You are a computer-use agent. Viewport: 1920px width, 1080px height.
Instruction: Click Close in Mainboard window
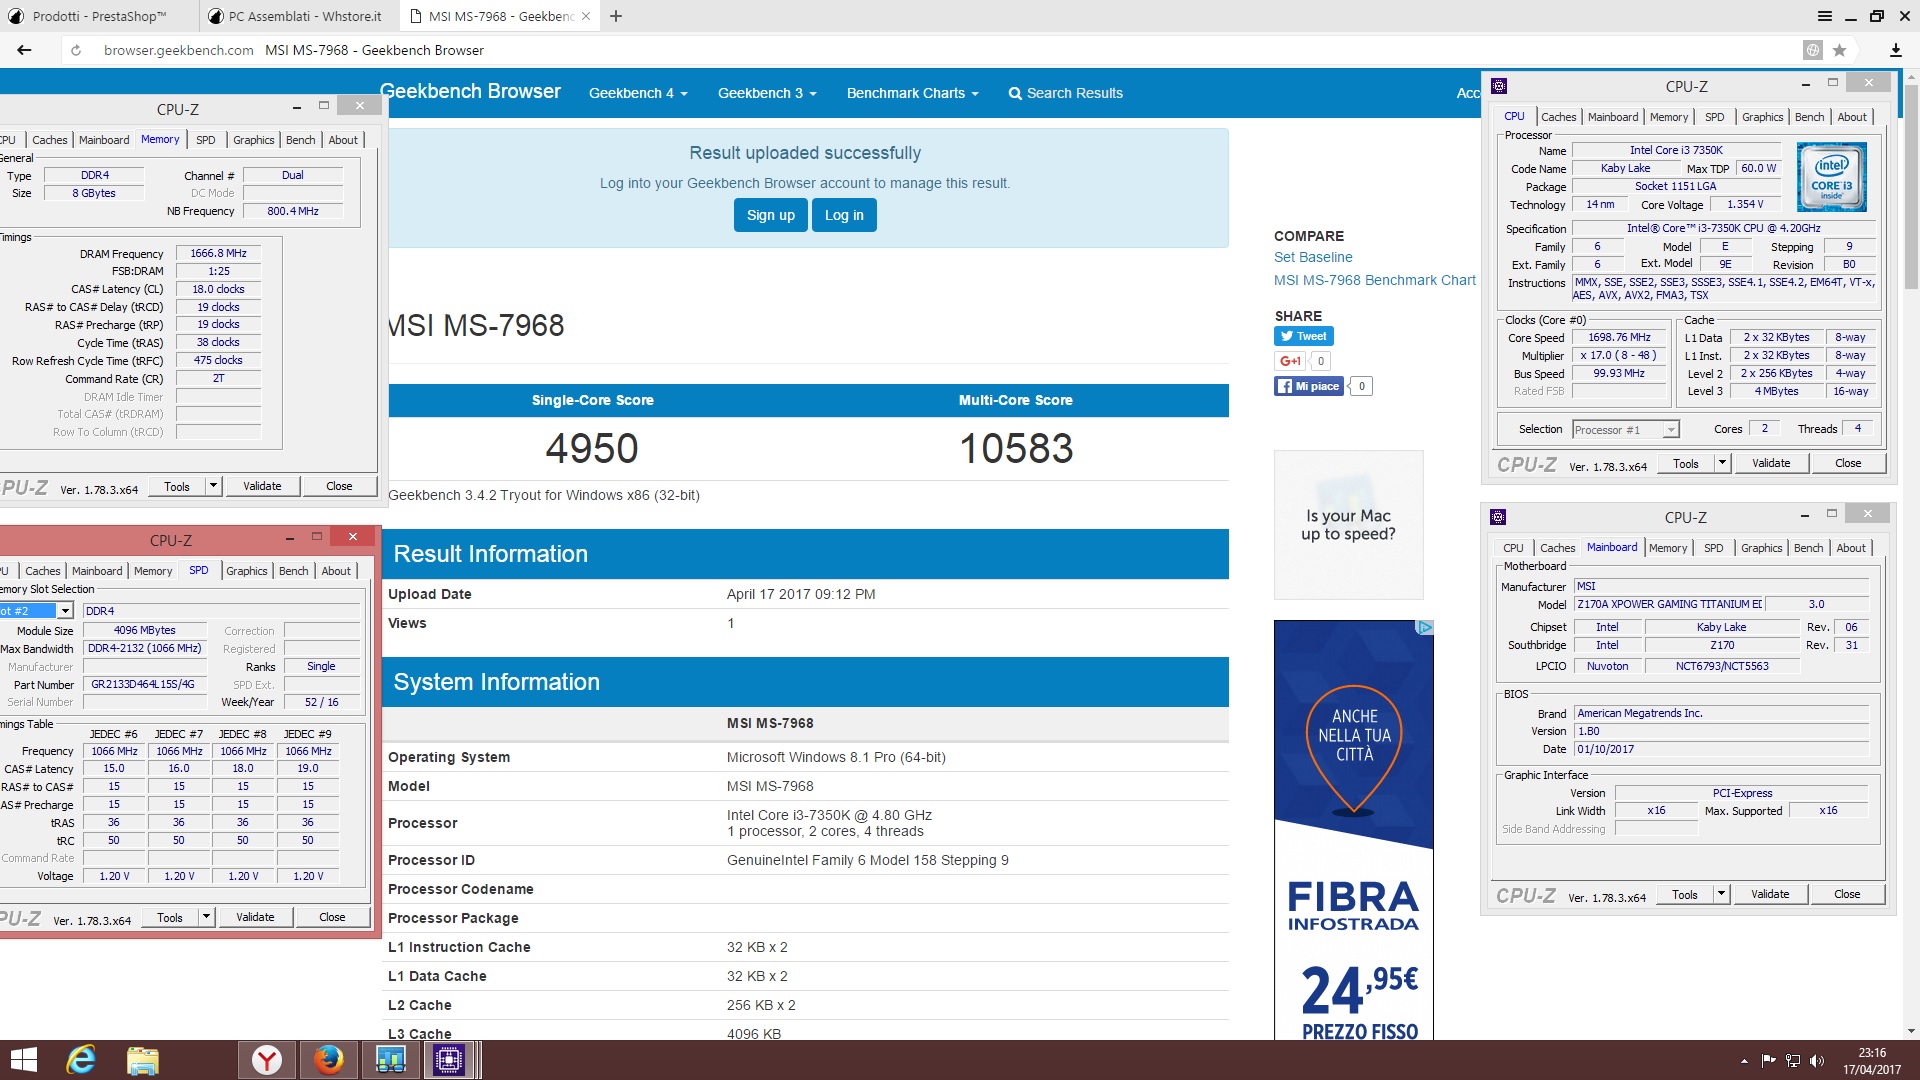(x=1847, y=894)
